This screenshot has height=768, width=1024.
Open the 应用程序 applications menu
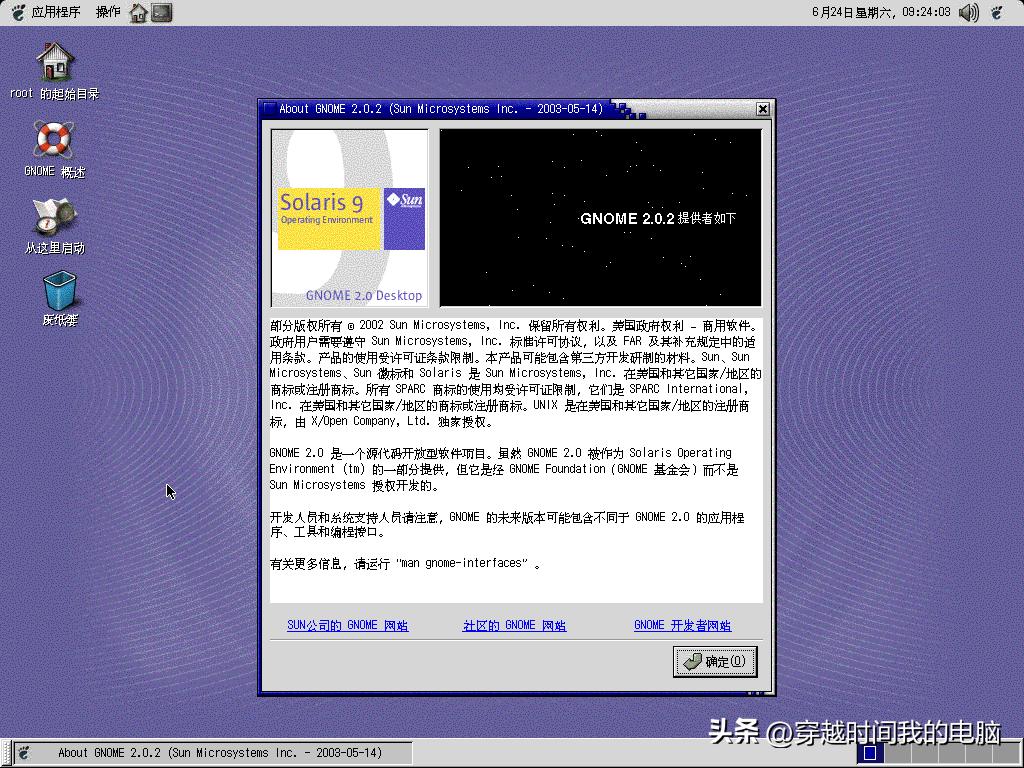(56, 12)
